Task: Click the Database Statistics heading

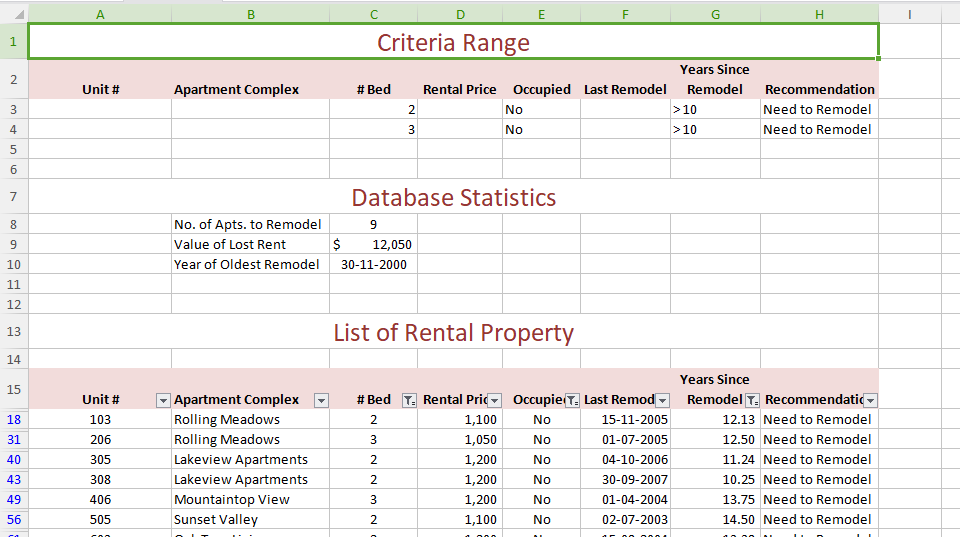Action: tap(453, 198)
